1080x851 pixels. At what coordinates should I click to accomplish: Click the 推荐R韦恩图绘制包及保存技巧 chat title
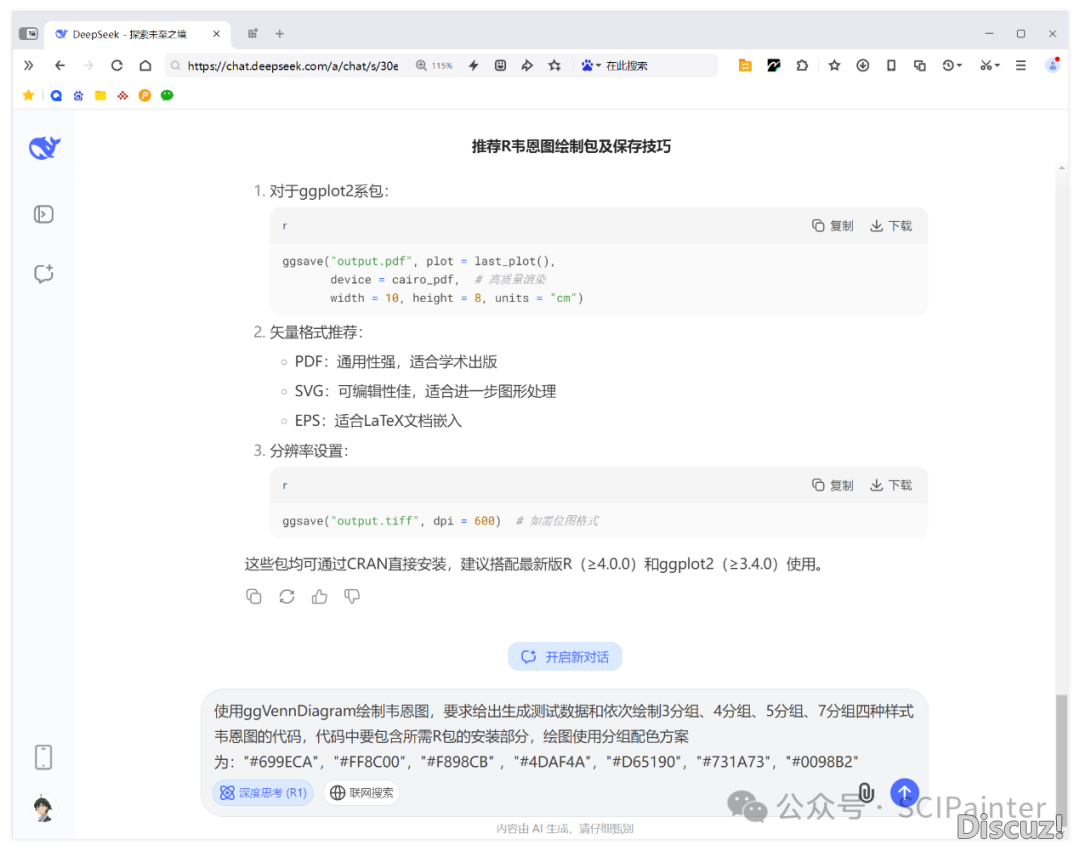[x=571, y=146]
